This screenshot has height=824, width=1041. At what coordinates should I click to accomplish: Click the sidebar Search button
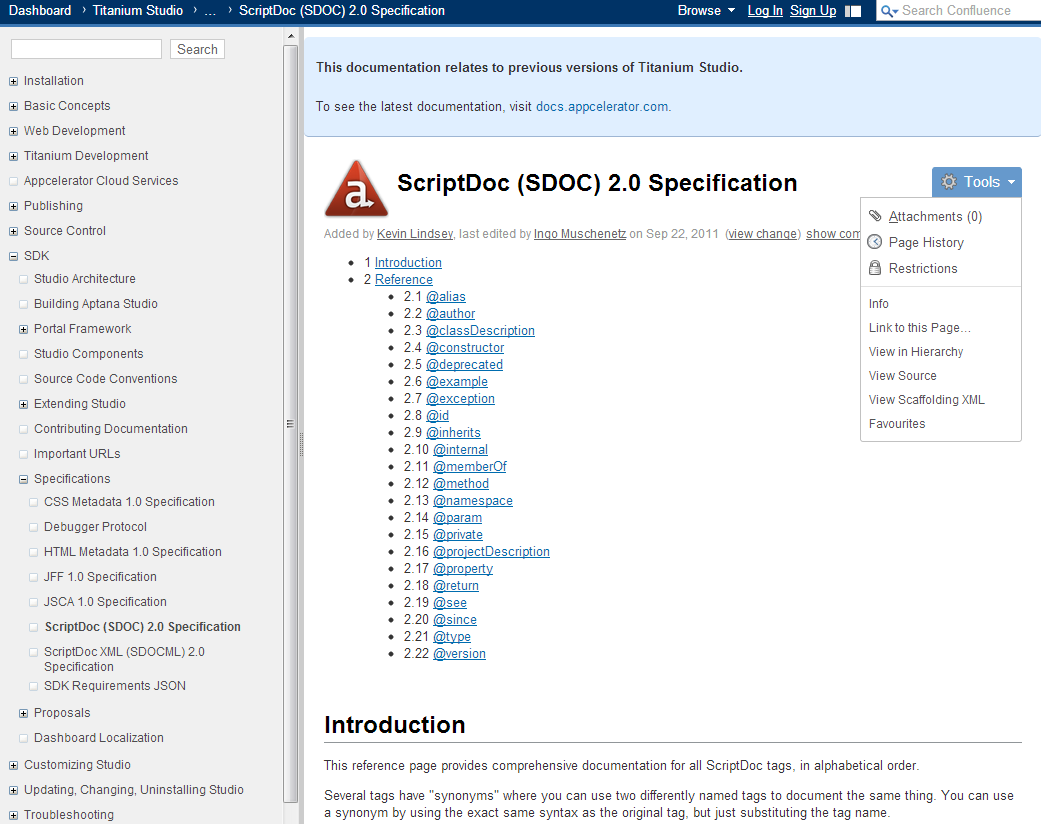(197, 49)
